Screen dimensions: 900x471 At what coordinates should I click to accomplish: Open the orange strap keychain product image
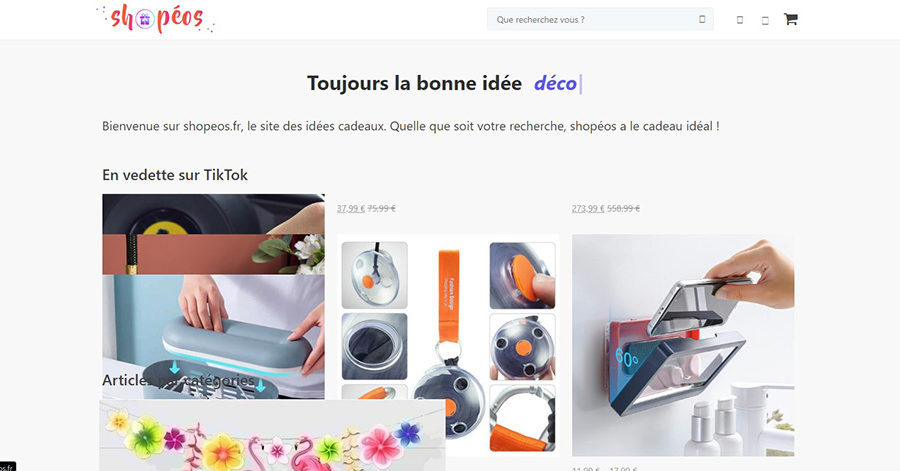(448, 345)
